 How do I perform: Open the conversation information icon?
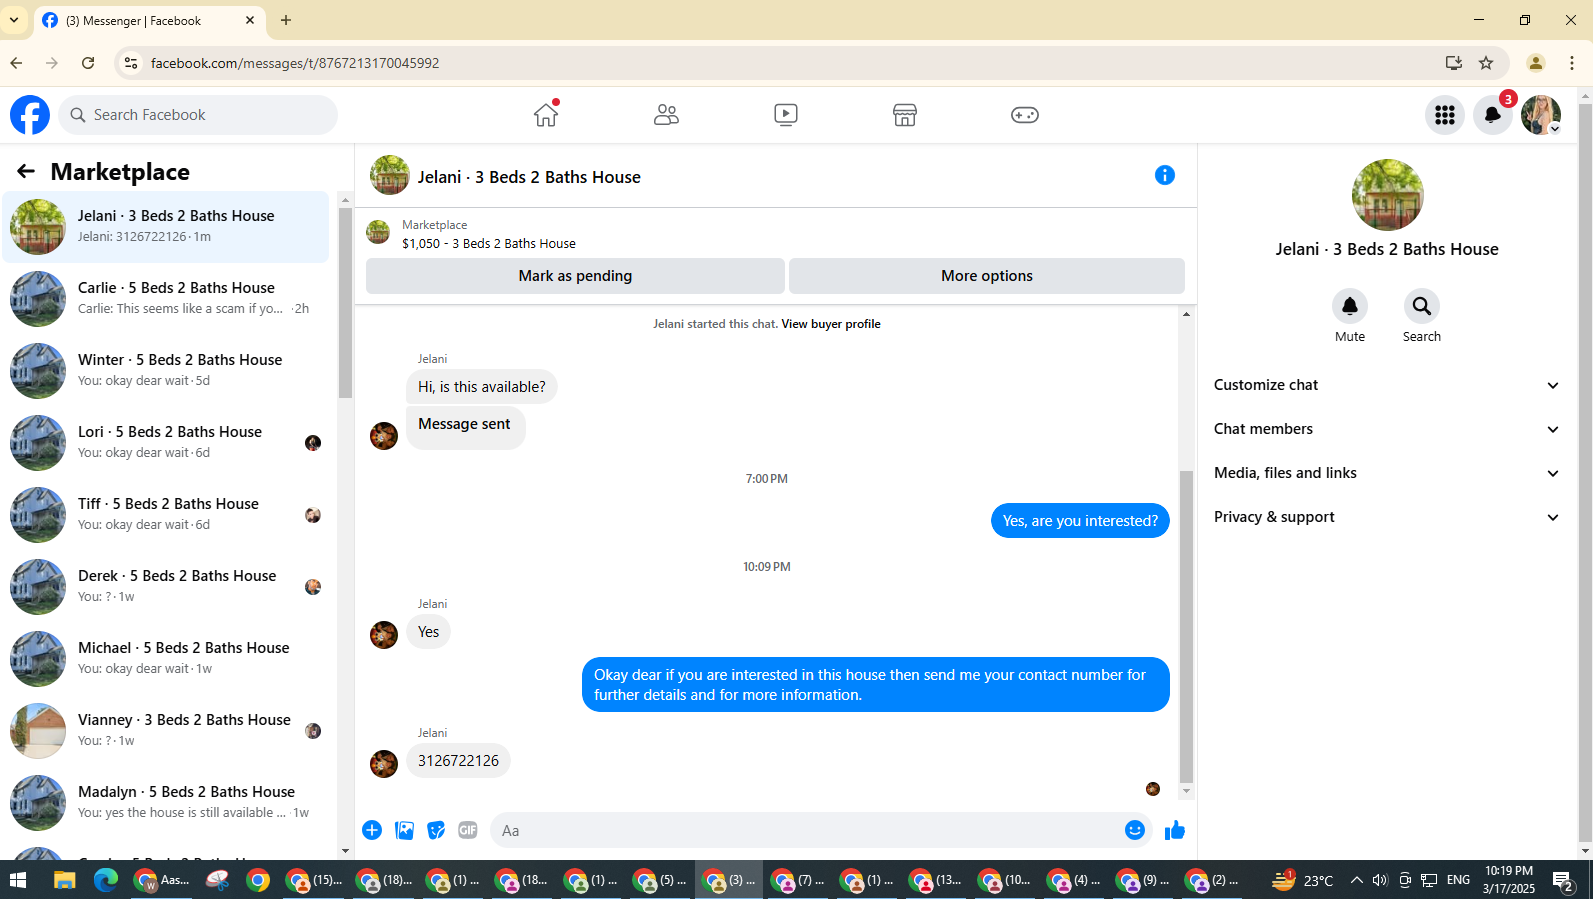point(1165,176)
